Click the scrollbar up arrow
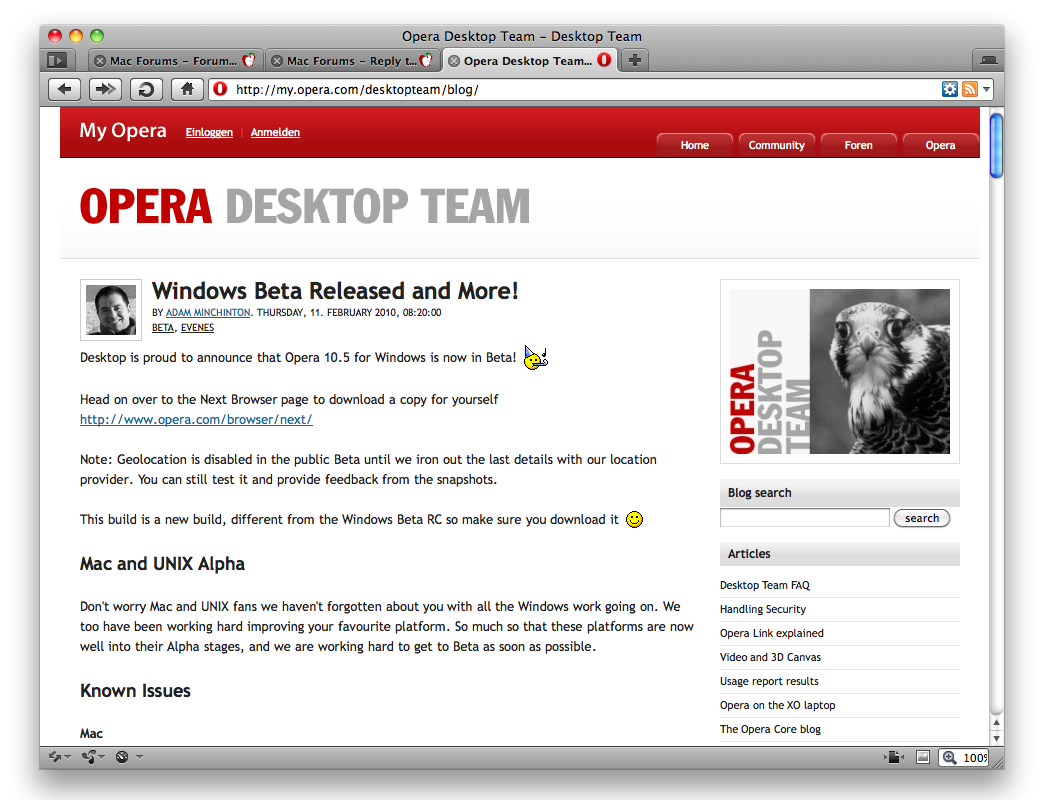This screenshot has width=1044, height=800. click(x=996, y=722)
